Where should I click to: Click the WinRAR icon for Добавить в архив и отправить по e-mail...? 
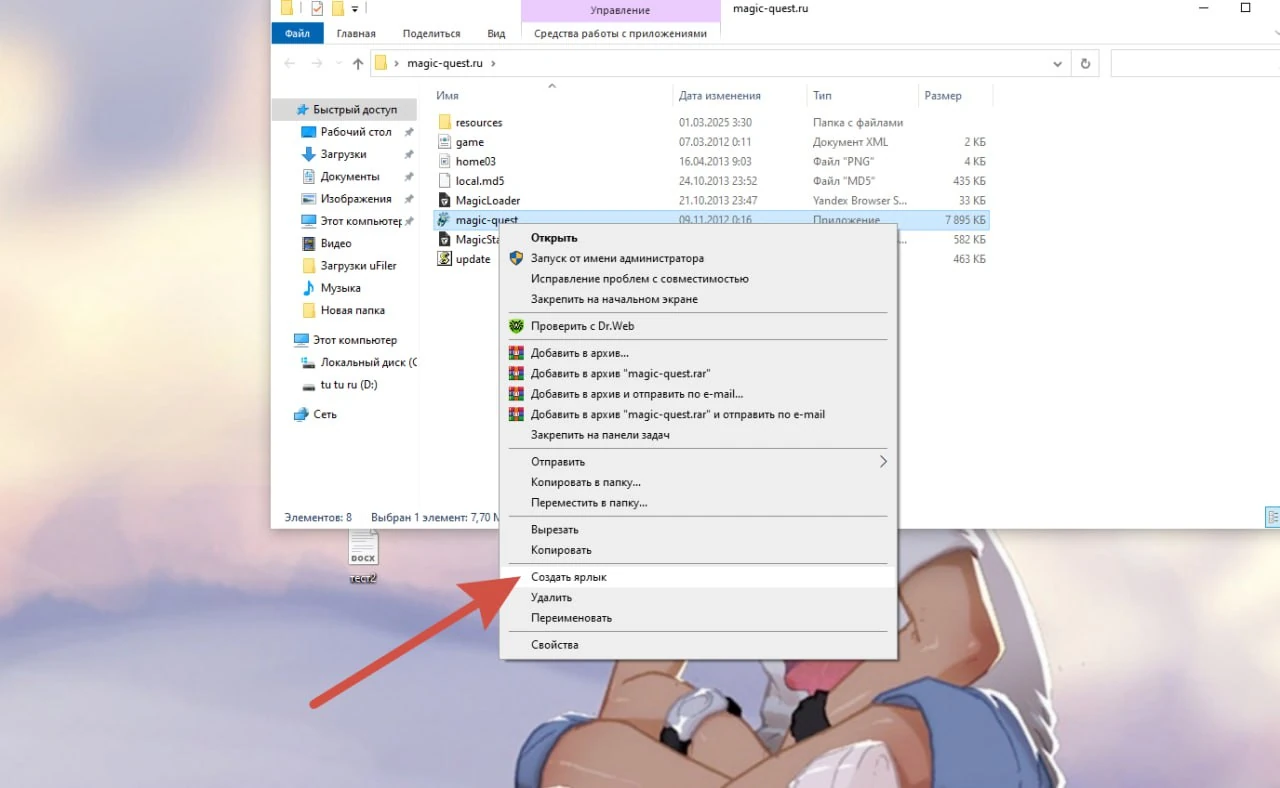pos(516,394)
